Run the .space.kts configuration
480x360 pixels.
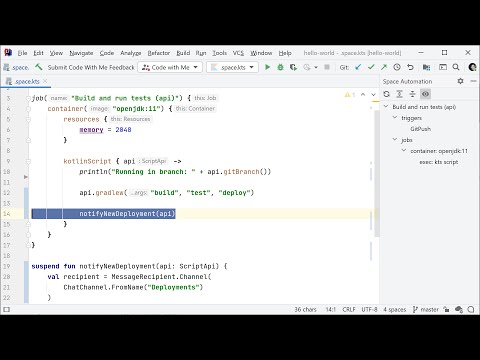pos(267,67)
